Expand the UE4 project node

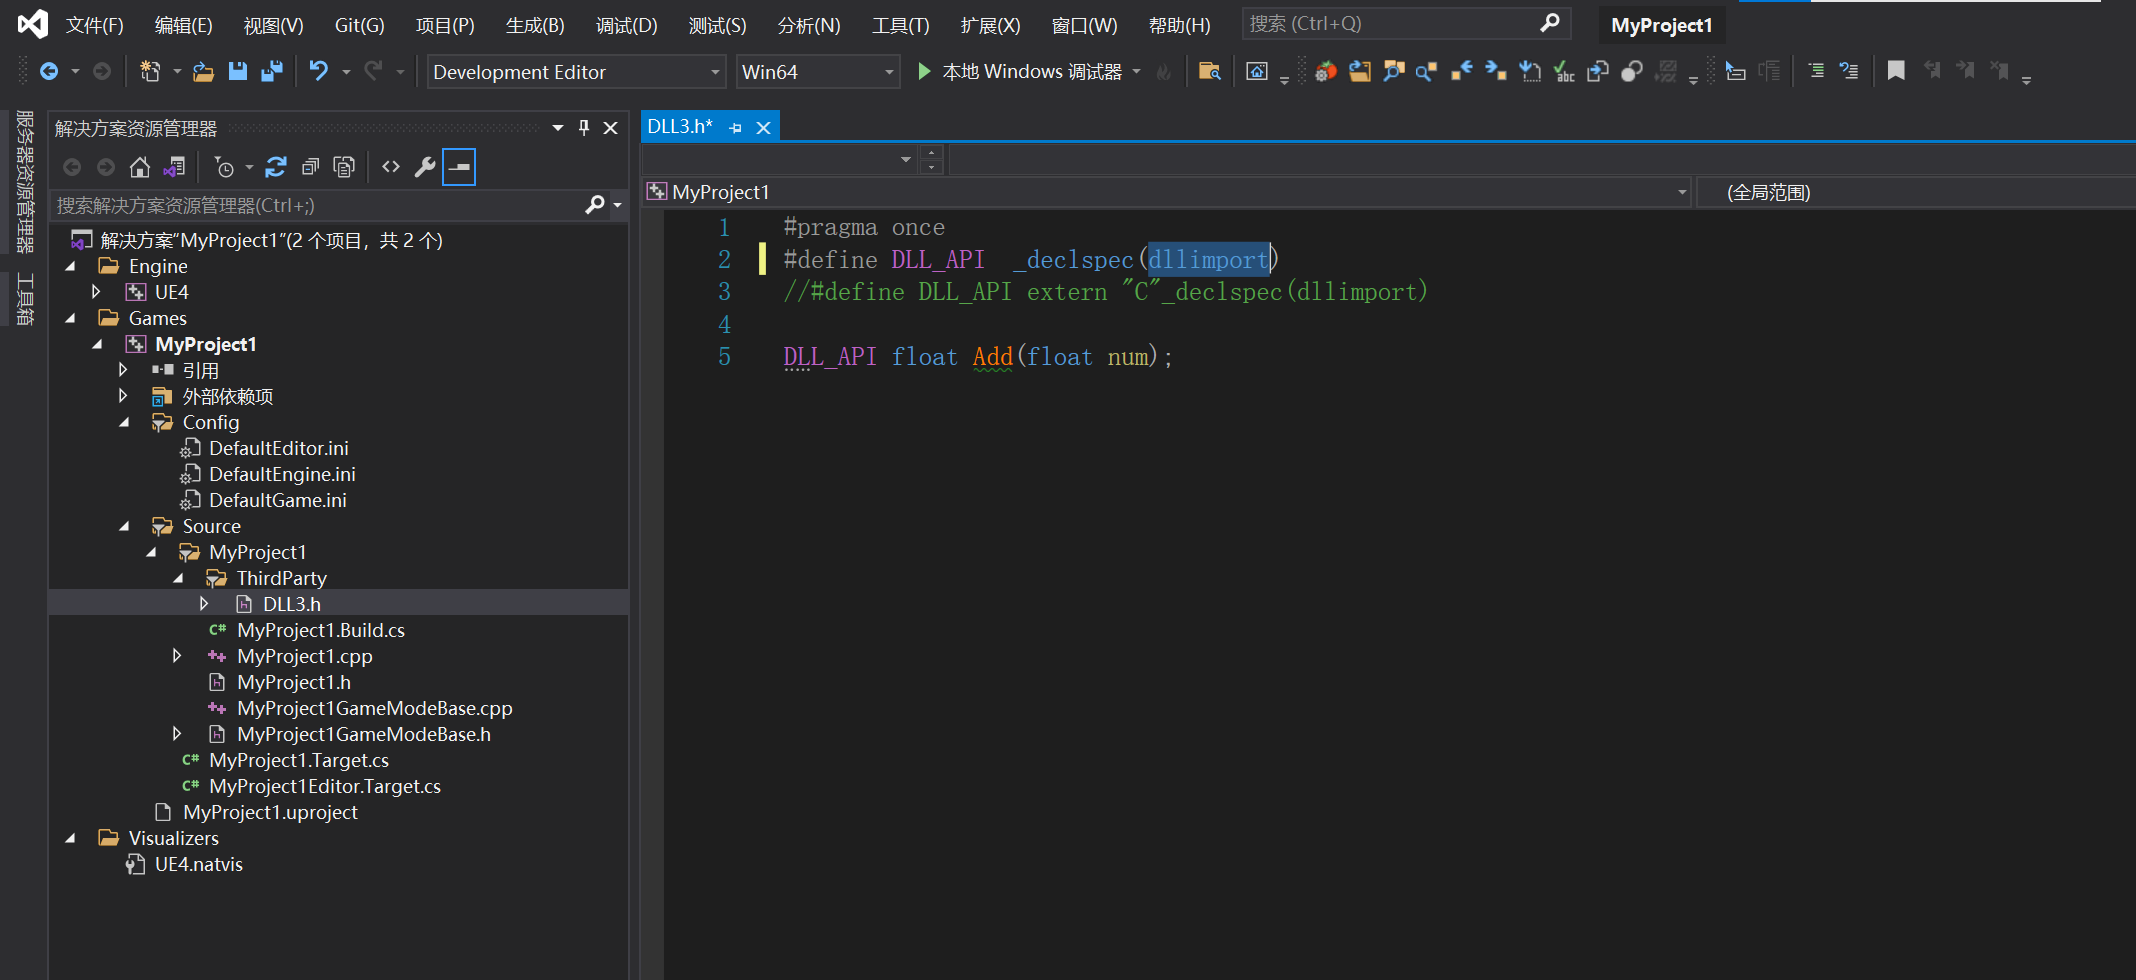pyautogui.click(x=96, y=292)
